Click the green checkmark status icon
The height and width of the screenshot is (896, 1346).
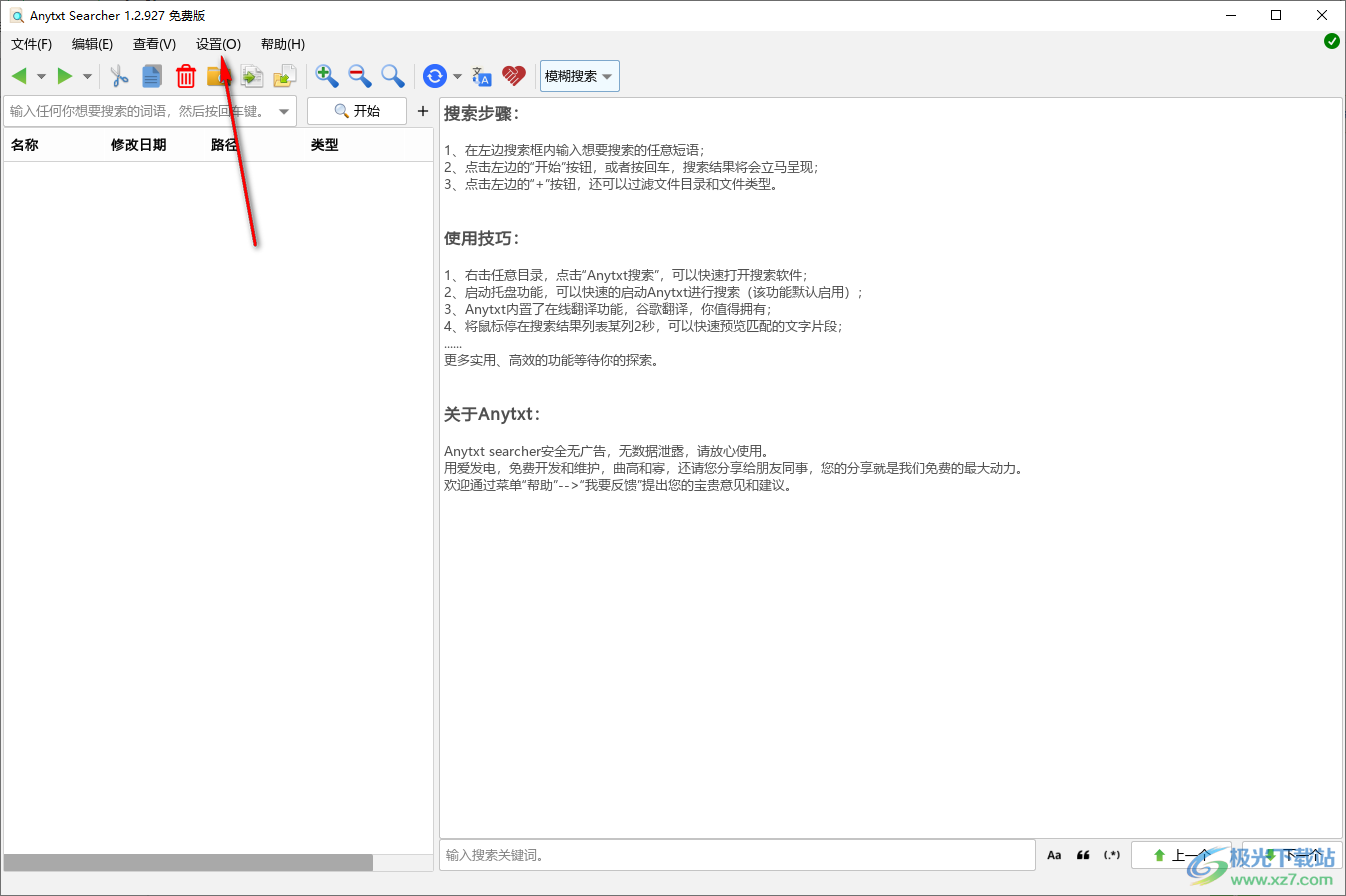pyautogui.click(x=1332, y=41)
